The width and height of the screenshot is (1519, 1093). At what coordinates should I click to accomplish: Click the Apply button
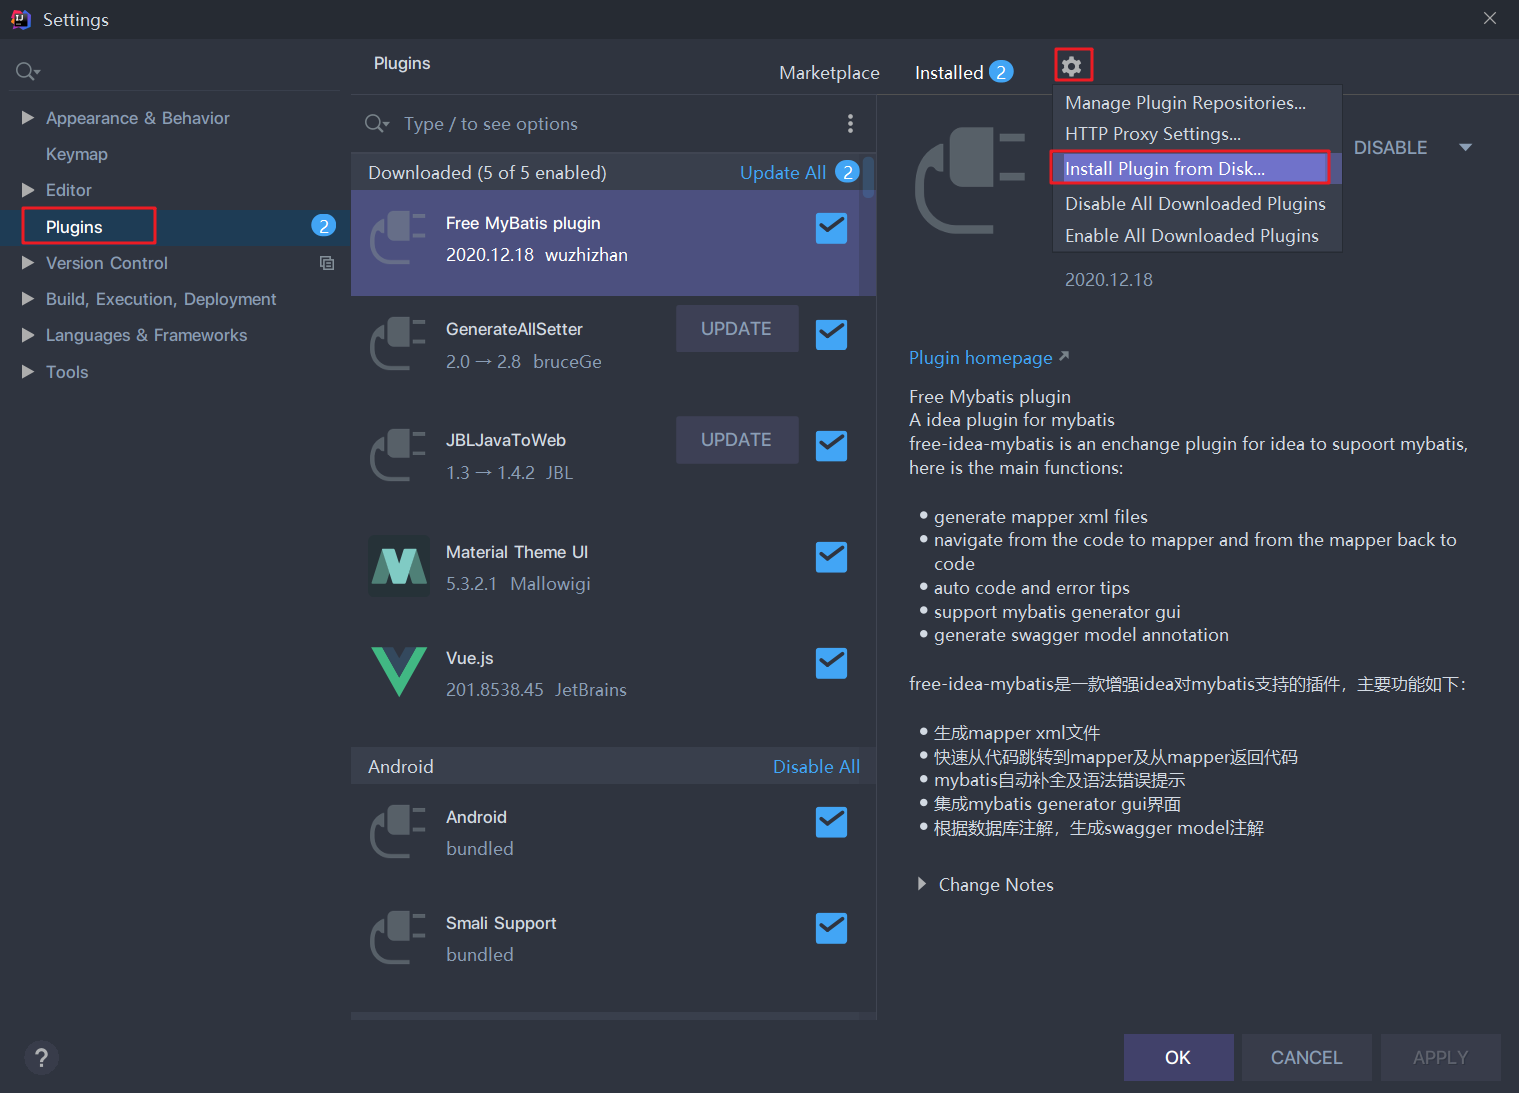coord(1440,1057)
